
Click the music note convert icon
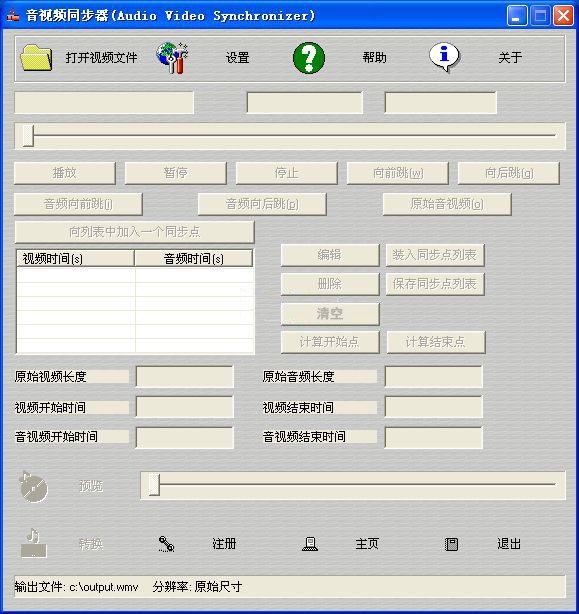click(x=33, y=543)
